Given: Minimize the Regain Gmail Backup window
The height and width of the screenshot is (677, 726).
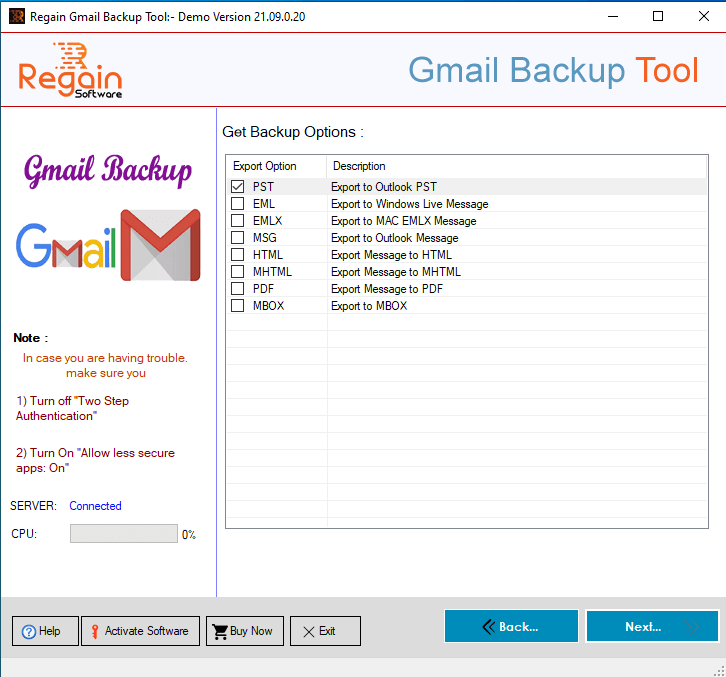Looking at the screenshot, I should tap(613, 17).
